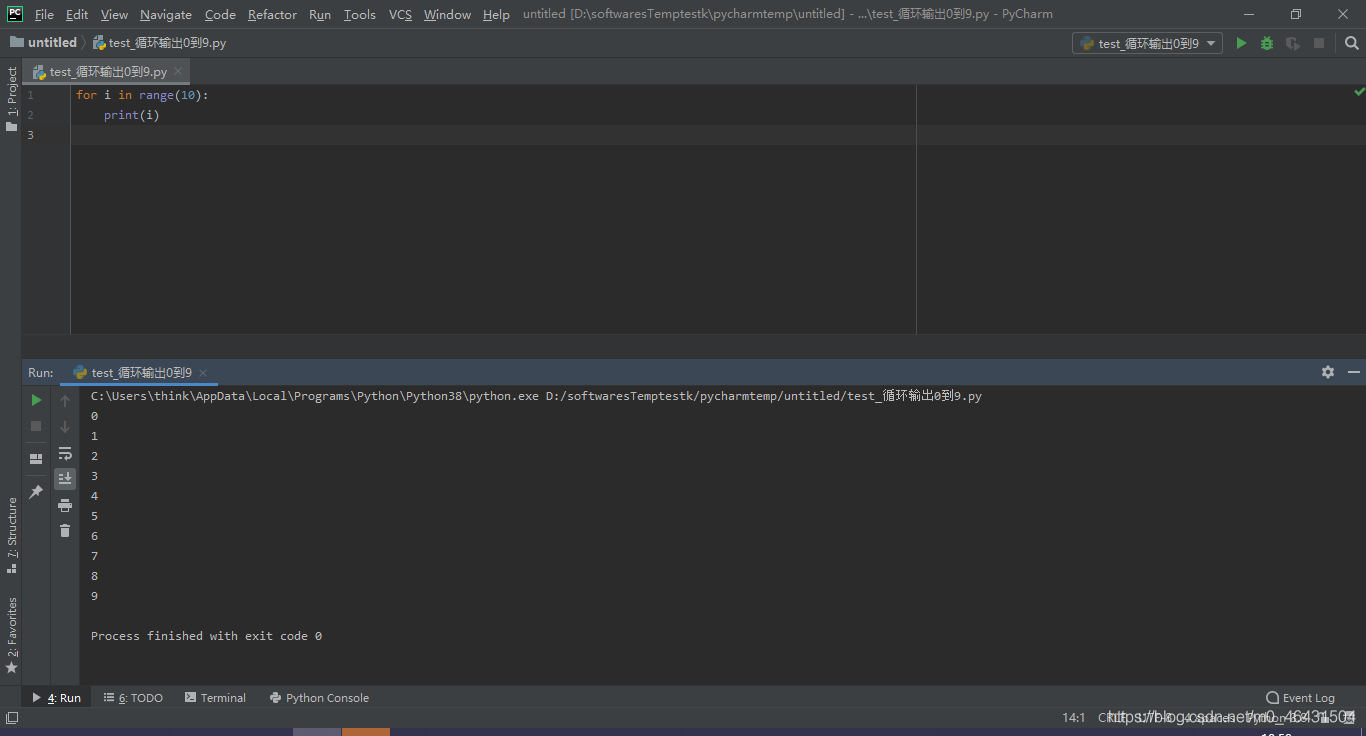
Task: Toggle soft-wrap in the console output
Action: [65, 453]
